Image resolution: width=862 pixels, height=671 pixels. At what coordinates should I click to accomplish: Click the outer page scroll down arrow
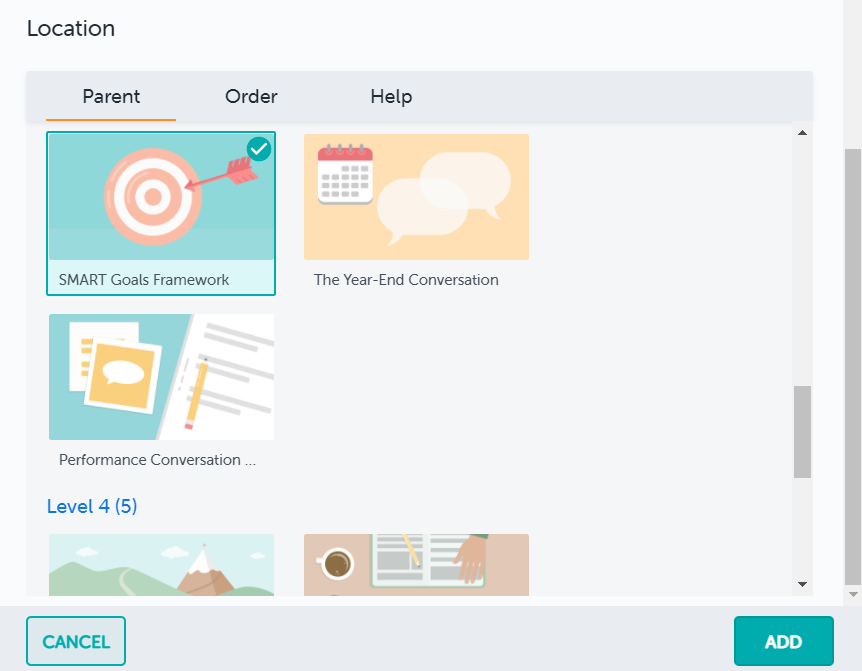[x=853, y=595]
